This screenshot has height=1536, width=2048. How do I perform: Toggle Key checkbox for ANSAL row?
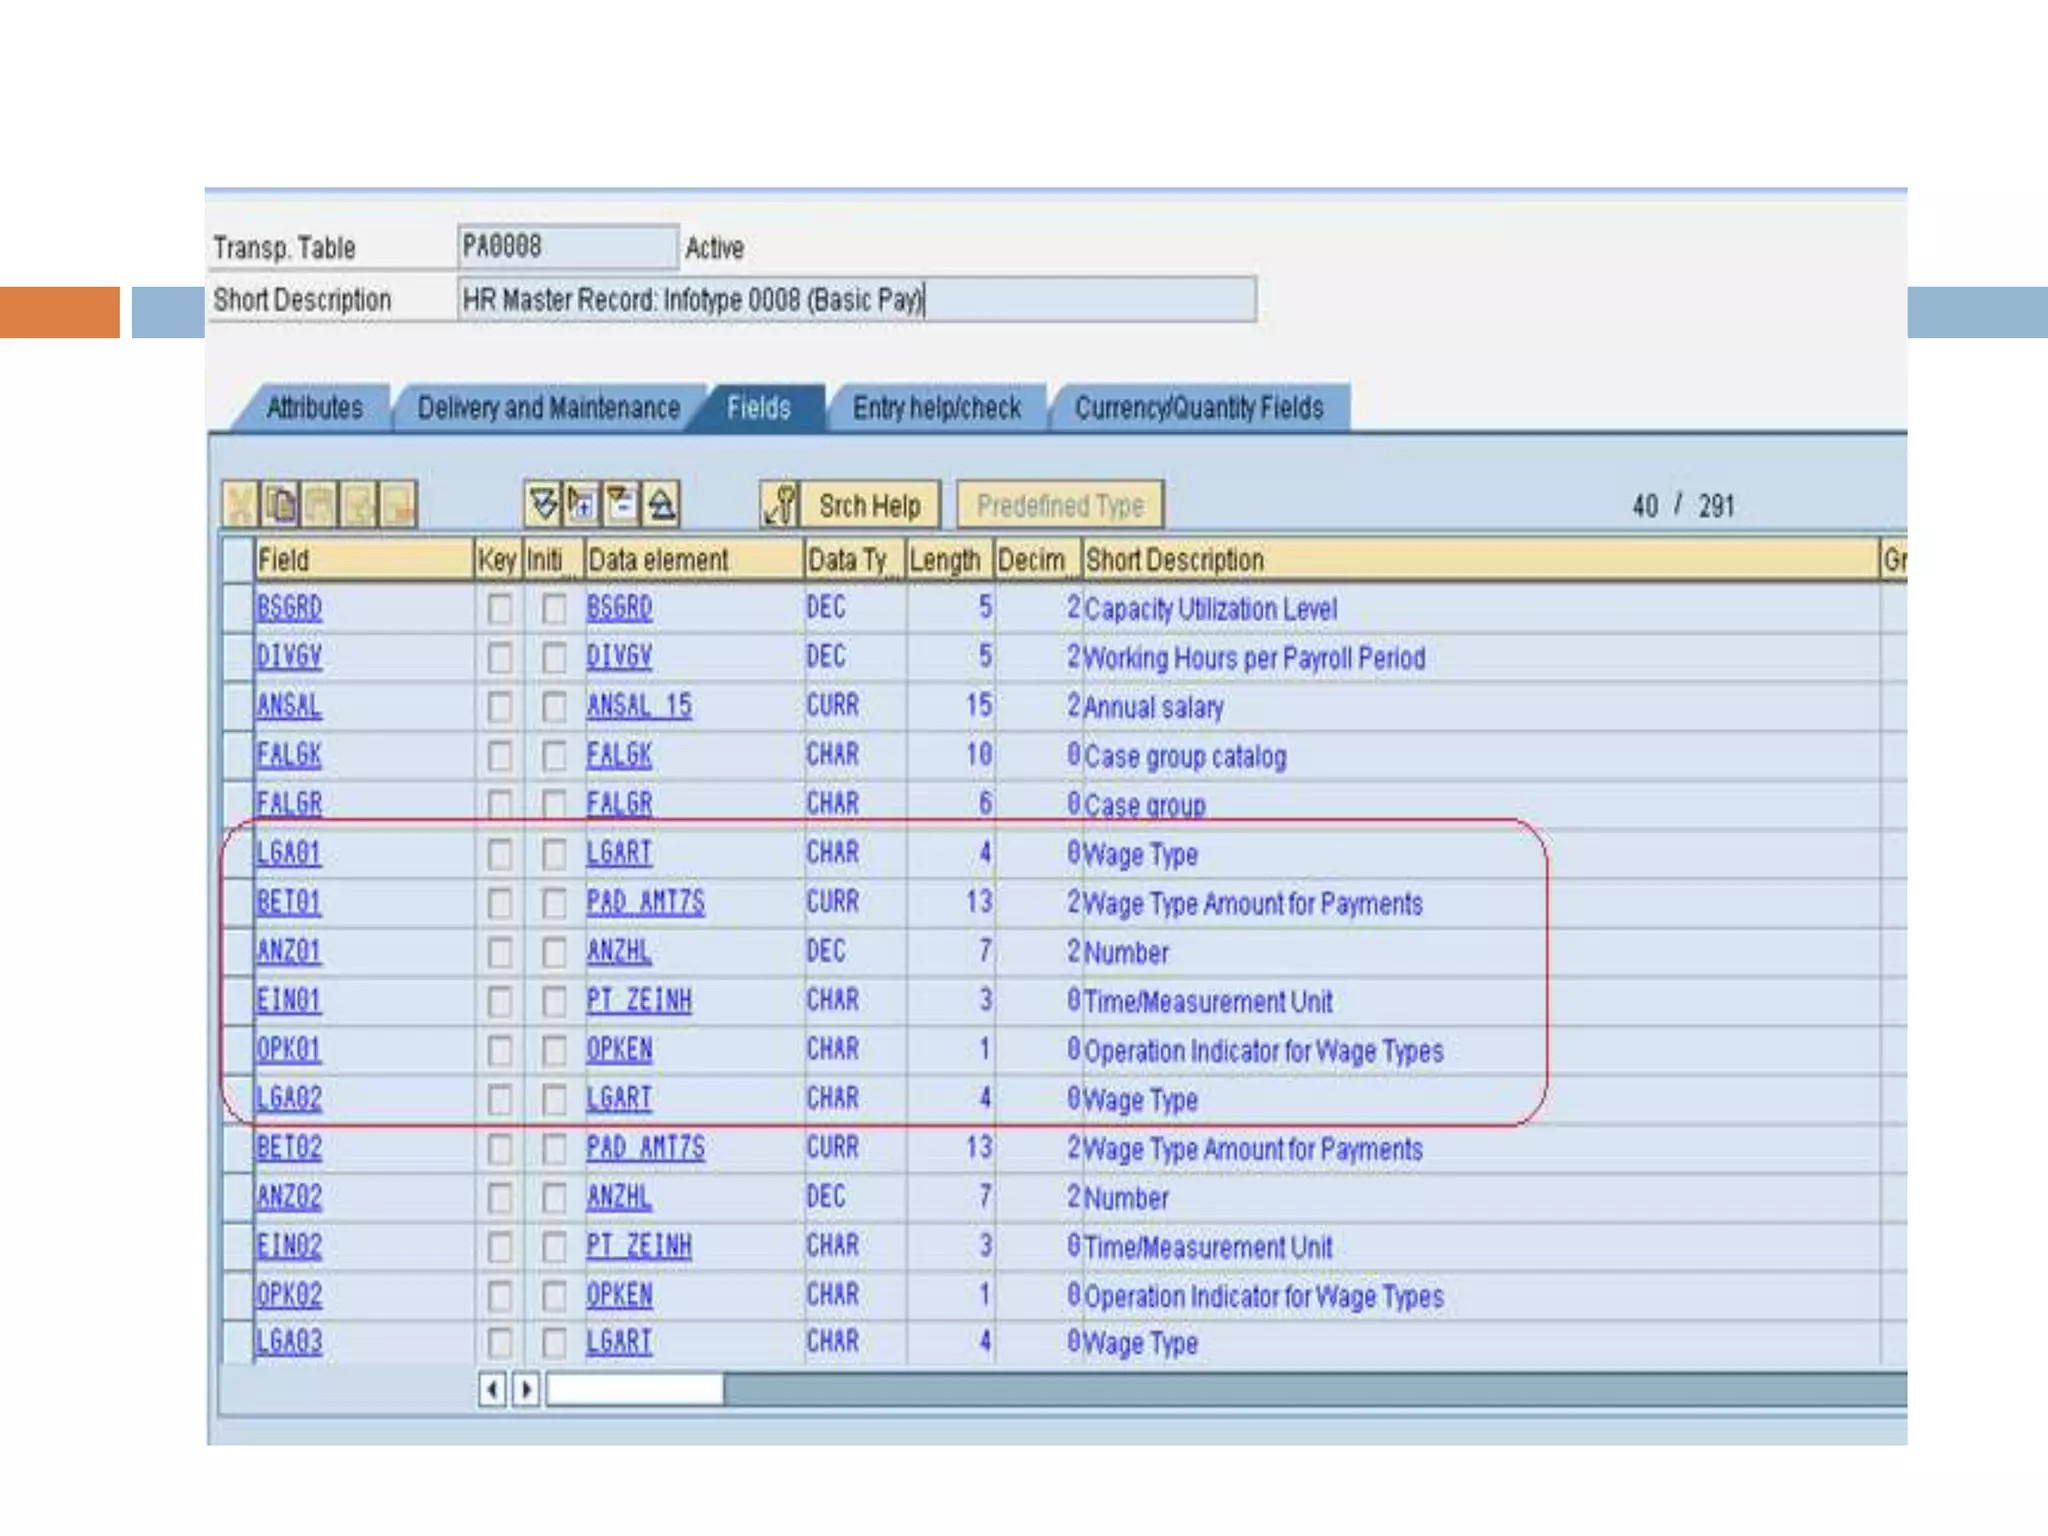pyautogui.click(x=500, y=707)
